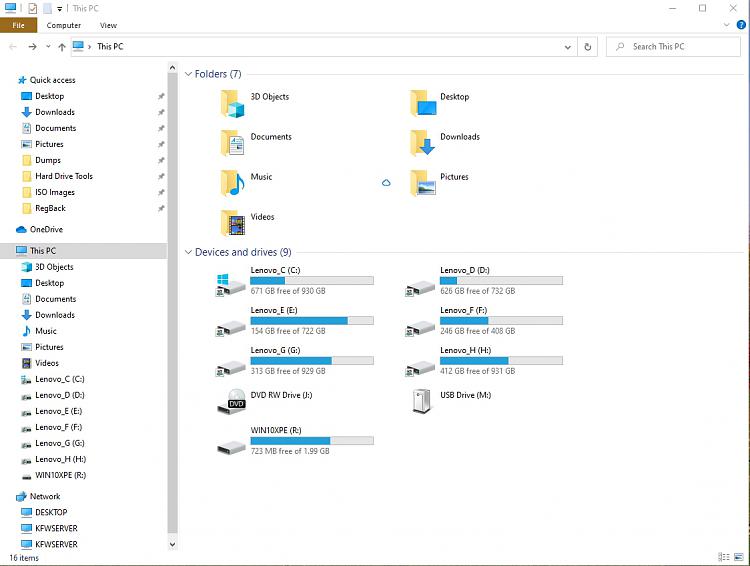Click the OneDrive cloud status icon beside Music
The image size is (750, 566).
(386, 183)
